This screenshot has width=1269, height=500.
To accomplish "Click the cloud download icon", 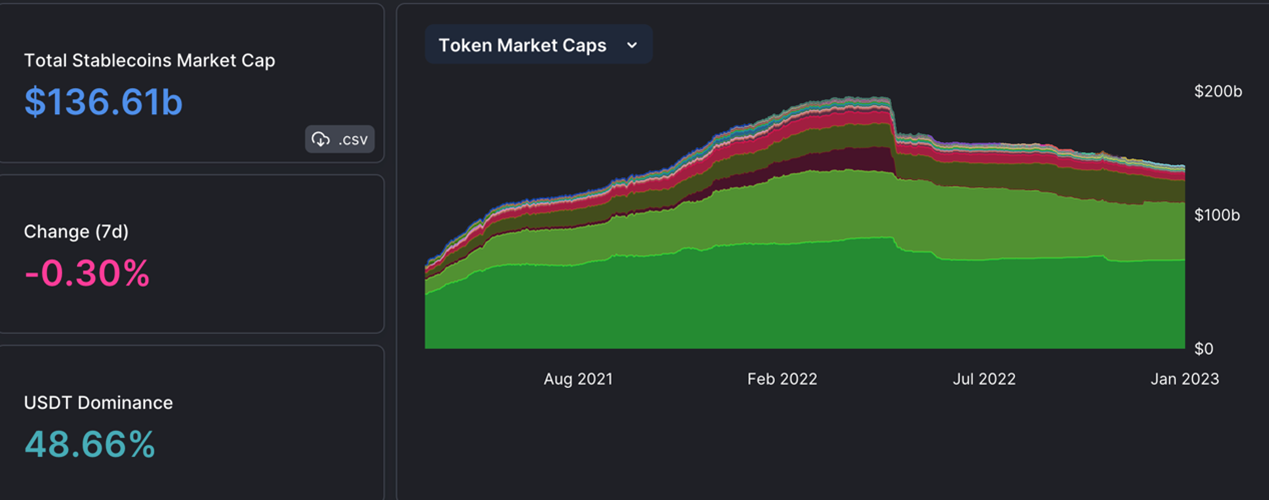I will (x=321, y=139).
